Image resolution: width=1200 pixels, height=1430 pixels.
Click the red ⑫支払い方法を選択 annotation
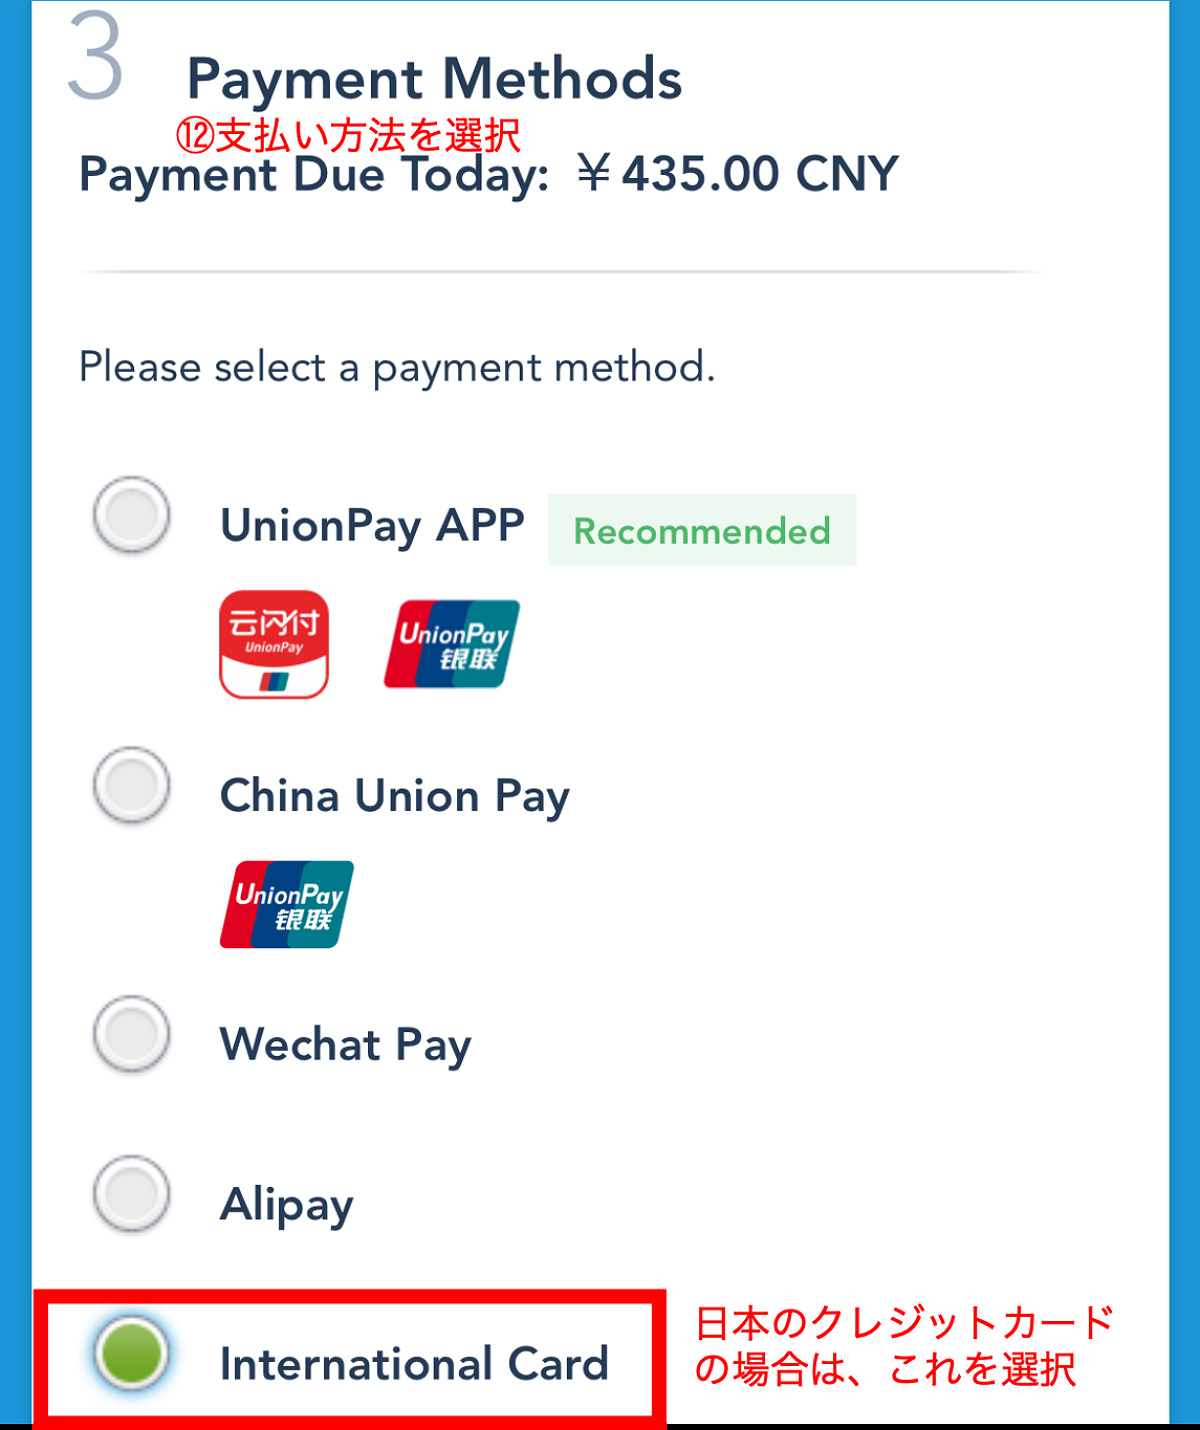(348, 136)
